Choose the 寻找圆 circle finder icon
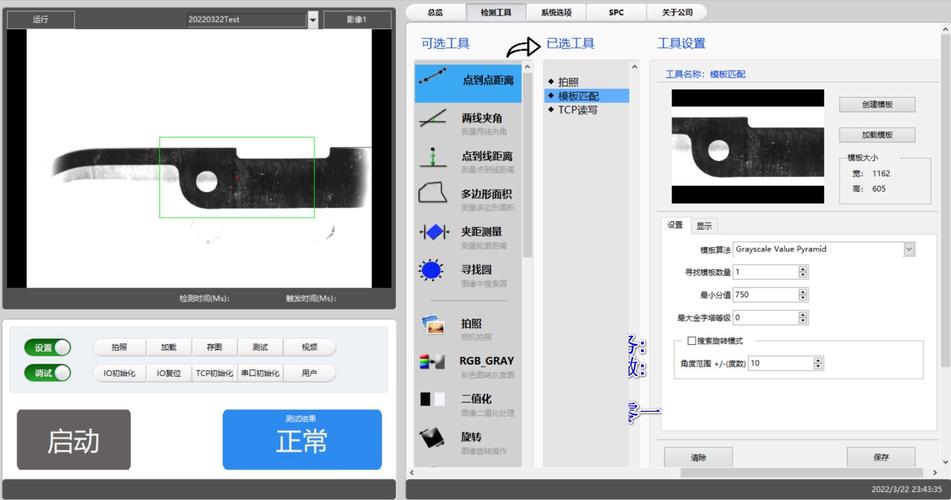This screenshot has width=951, height=500. (431, 269)
